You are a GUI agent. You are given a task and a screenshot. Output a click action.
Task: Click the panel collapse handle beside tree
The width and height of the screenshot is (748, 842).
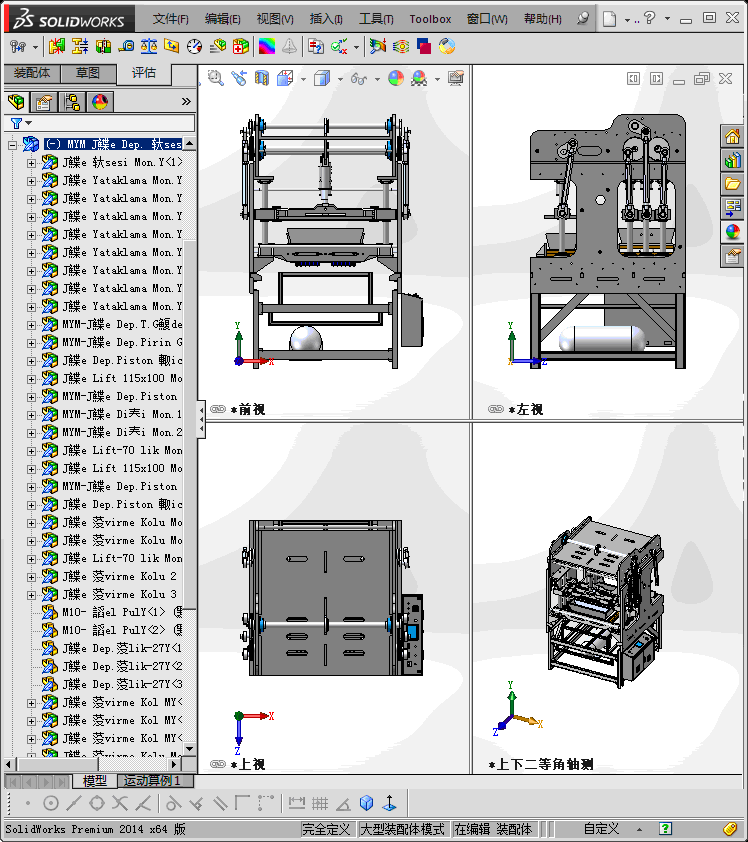click(201, 419)
